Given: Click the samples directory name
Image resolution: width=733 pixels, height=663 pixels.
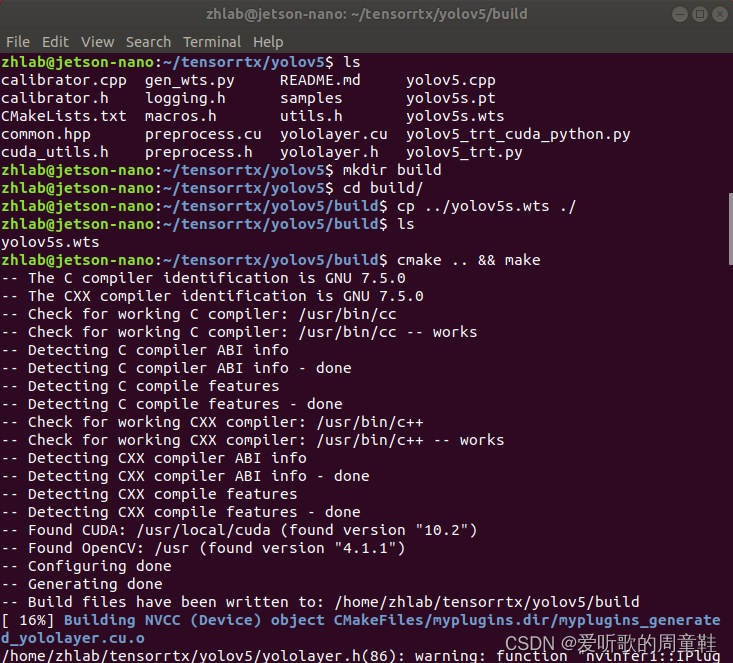Looking at the screenshot, I should pyautogui.click(x=311, y=99).
